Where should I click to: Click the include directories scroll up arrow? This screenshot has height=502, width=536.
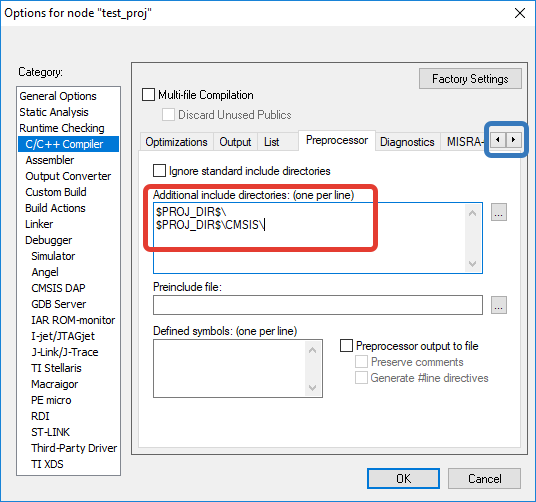(472, 213)
